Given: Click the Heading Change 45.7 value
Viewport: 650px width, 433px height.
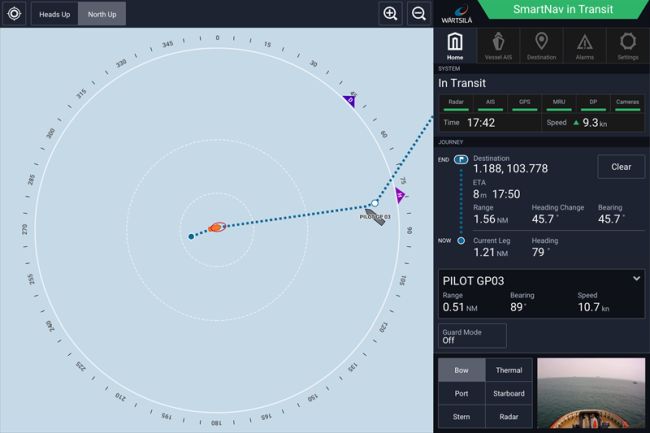Looking at the screenshot, I should click(545, 219).
